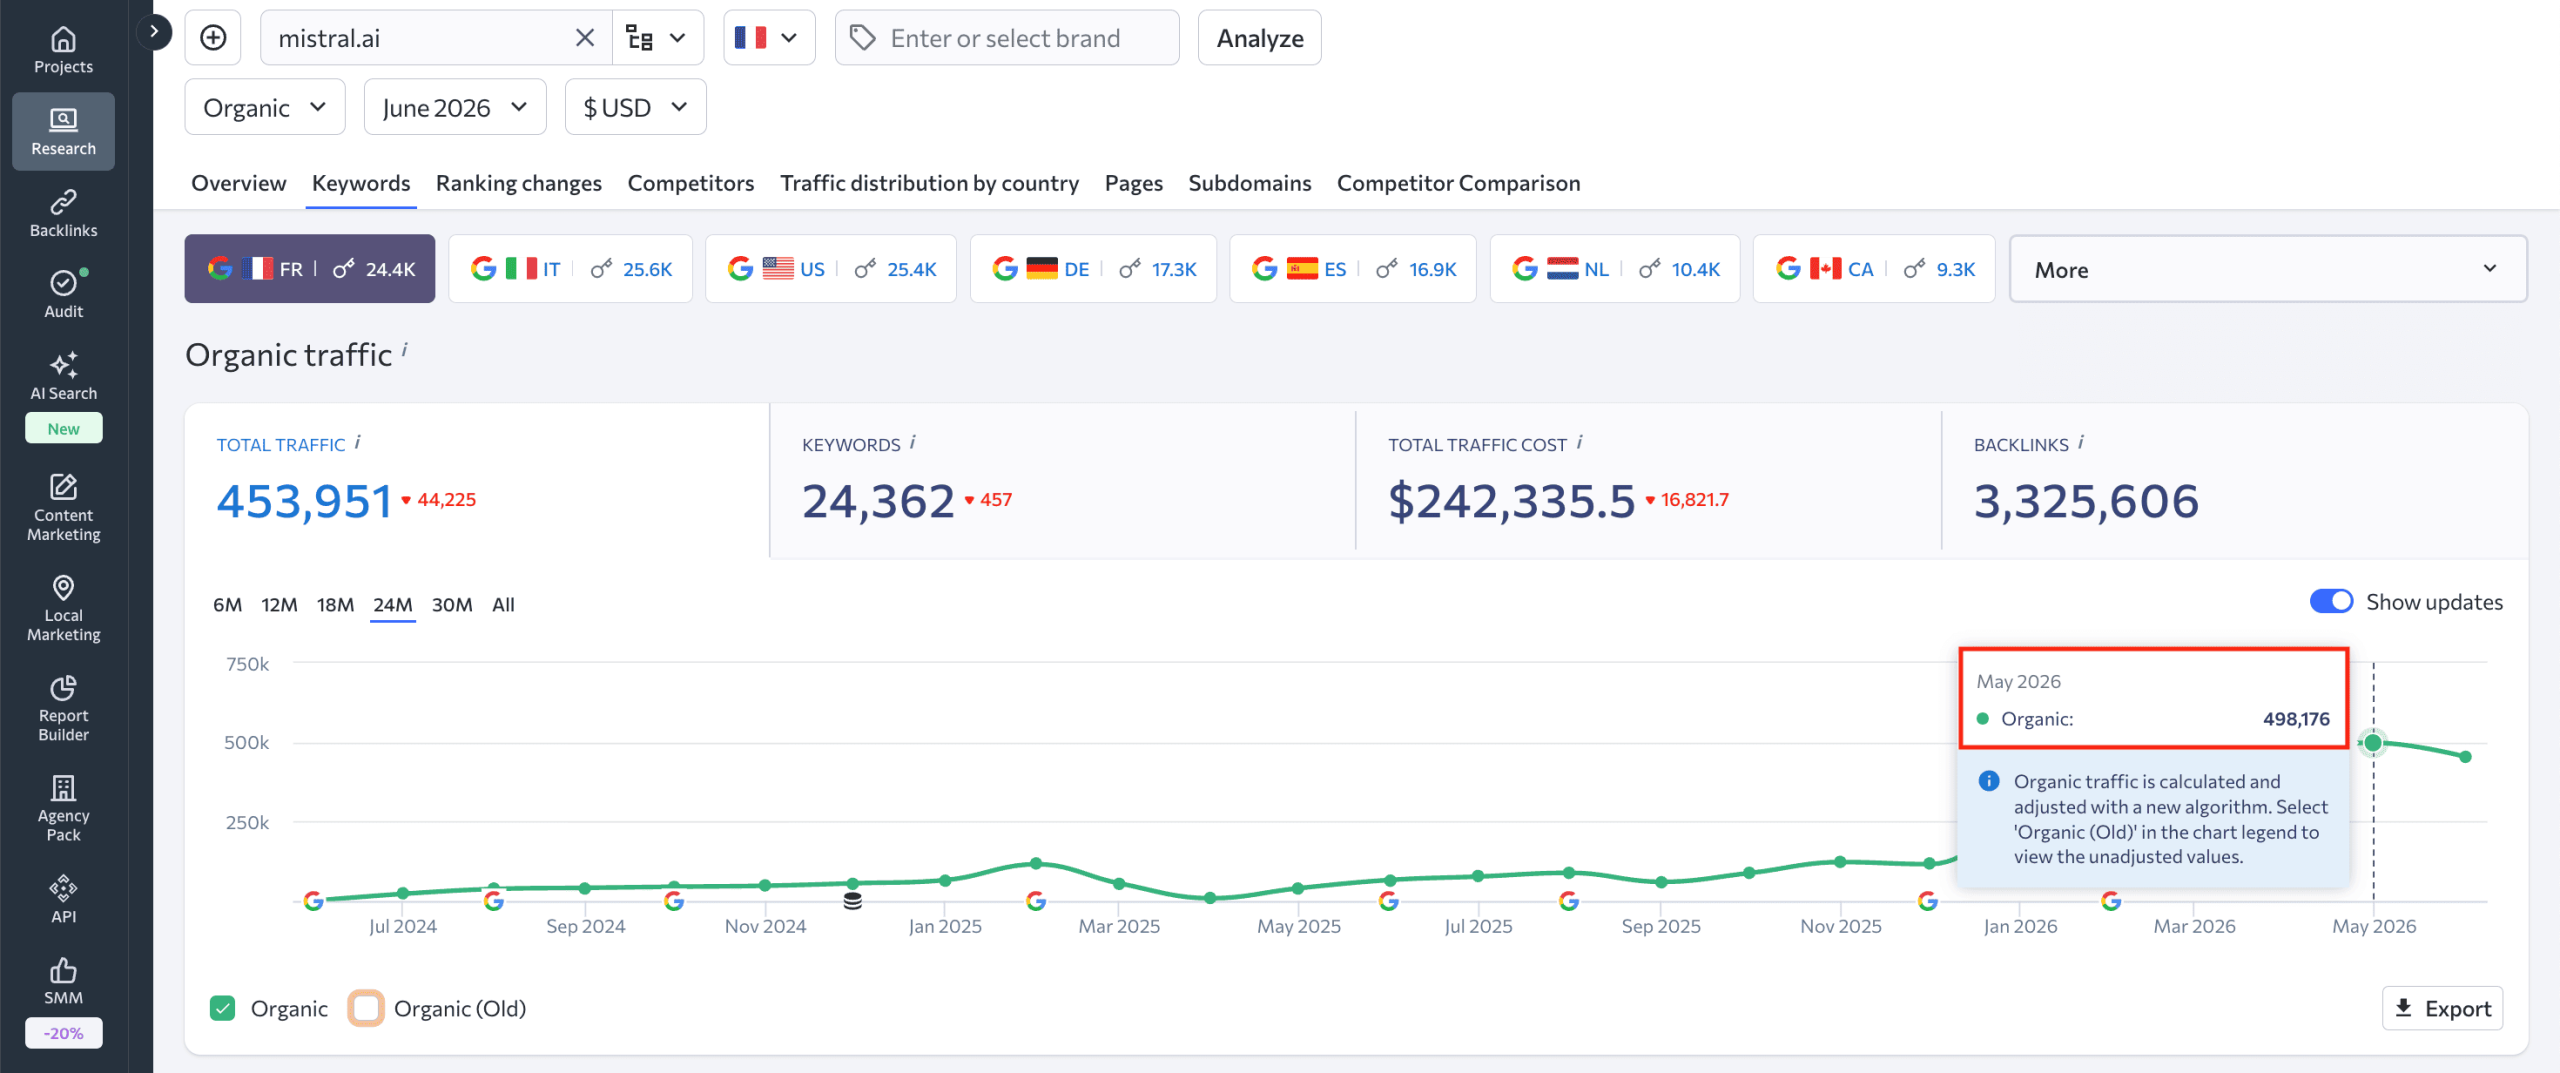Select the Google IT 25.6K database

[571, 269]
